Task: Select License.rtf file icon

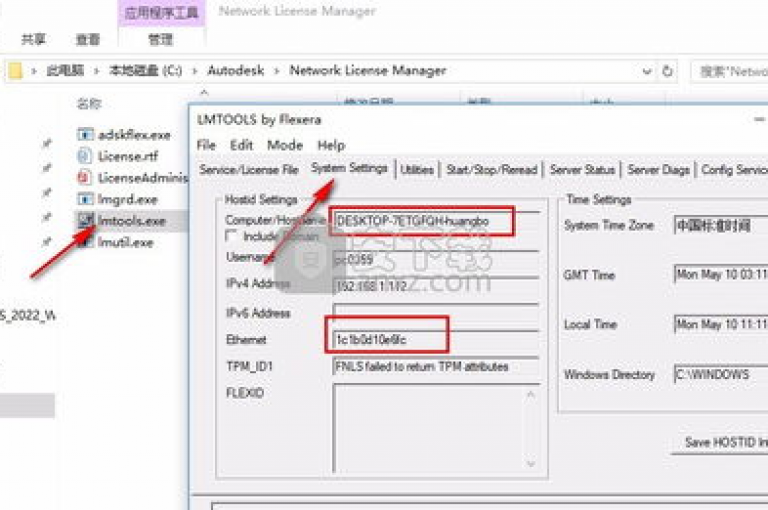Action: [85, 156]
